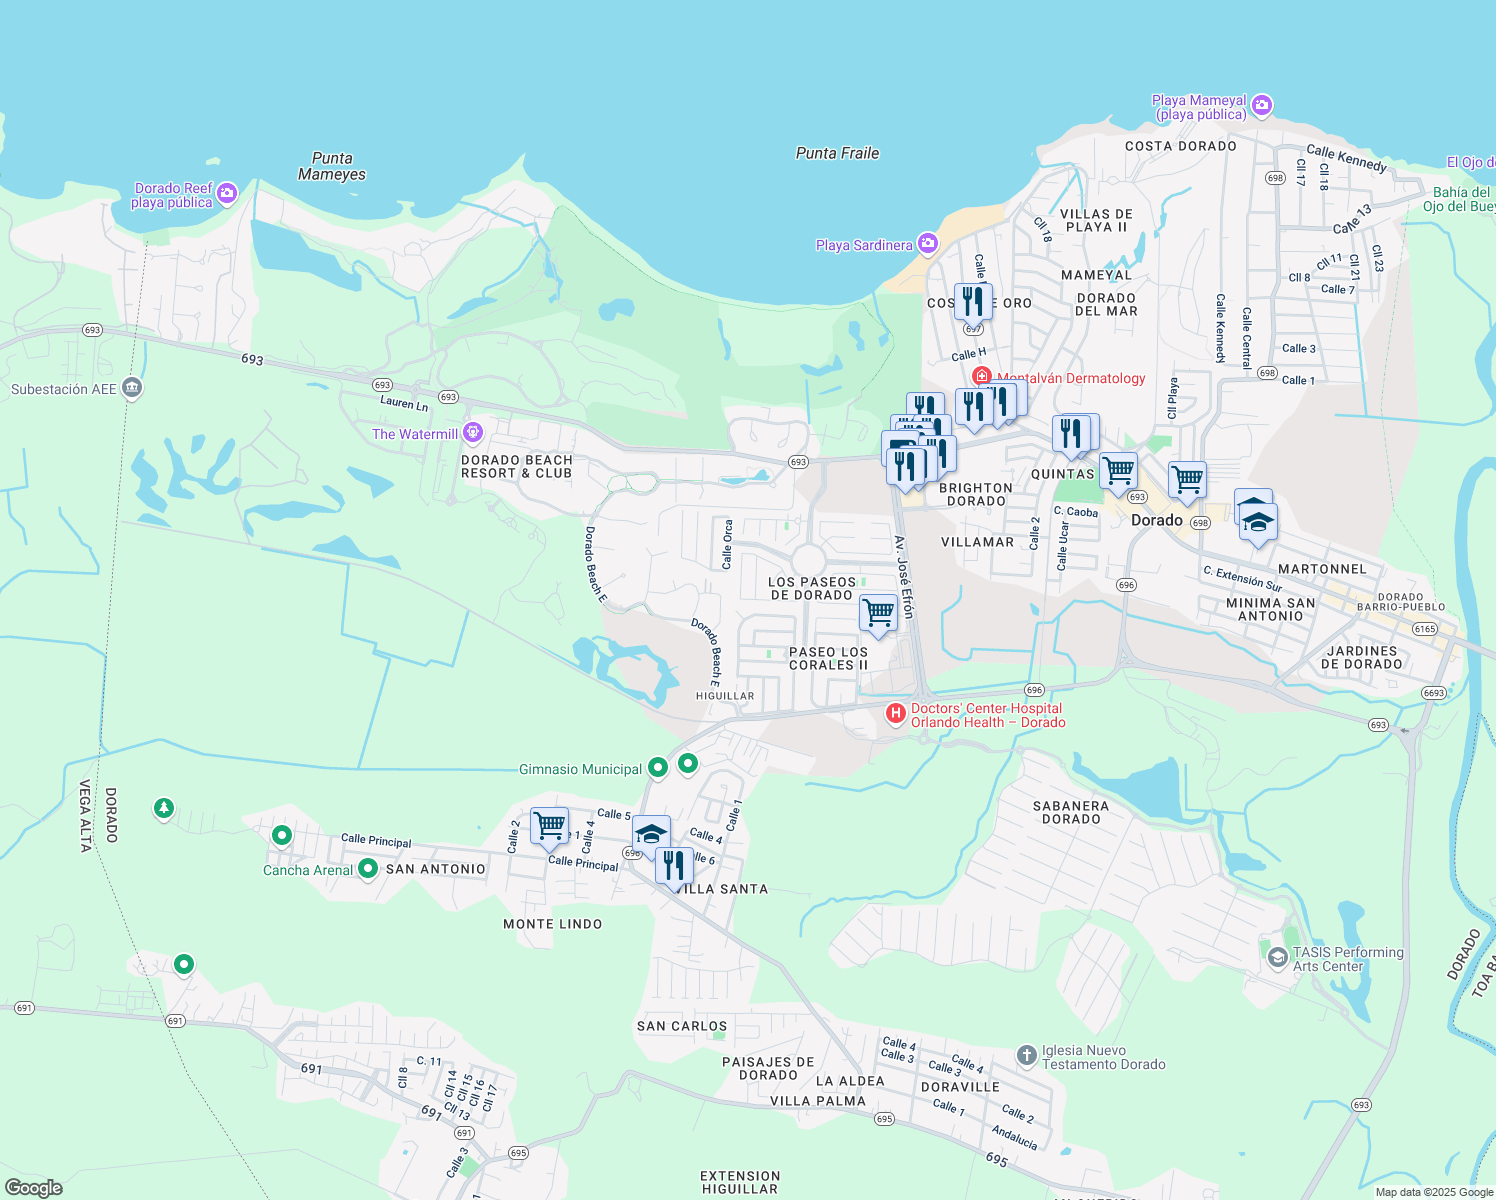Screen dimensions: 1496x1200
Task: Select the Dorado town name label
Action: (1157, 520)
